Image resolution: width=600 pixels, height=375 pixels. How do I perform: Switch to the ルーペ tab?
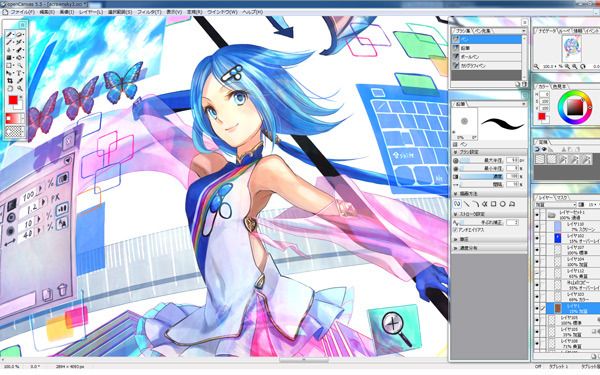565,31
